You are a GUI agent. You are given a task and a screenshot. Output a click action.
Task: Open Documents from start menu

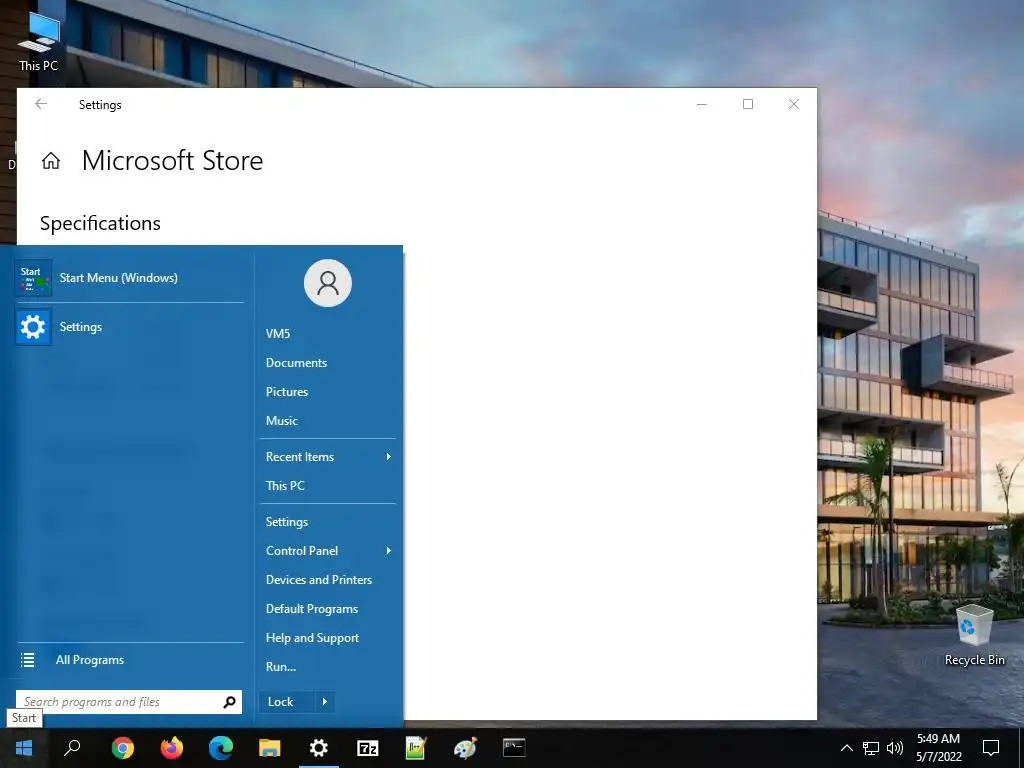(x=296, y=363)
